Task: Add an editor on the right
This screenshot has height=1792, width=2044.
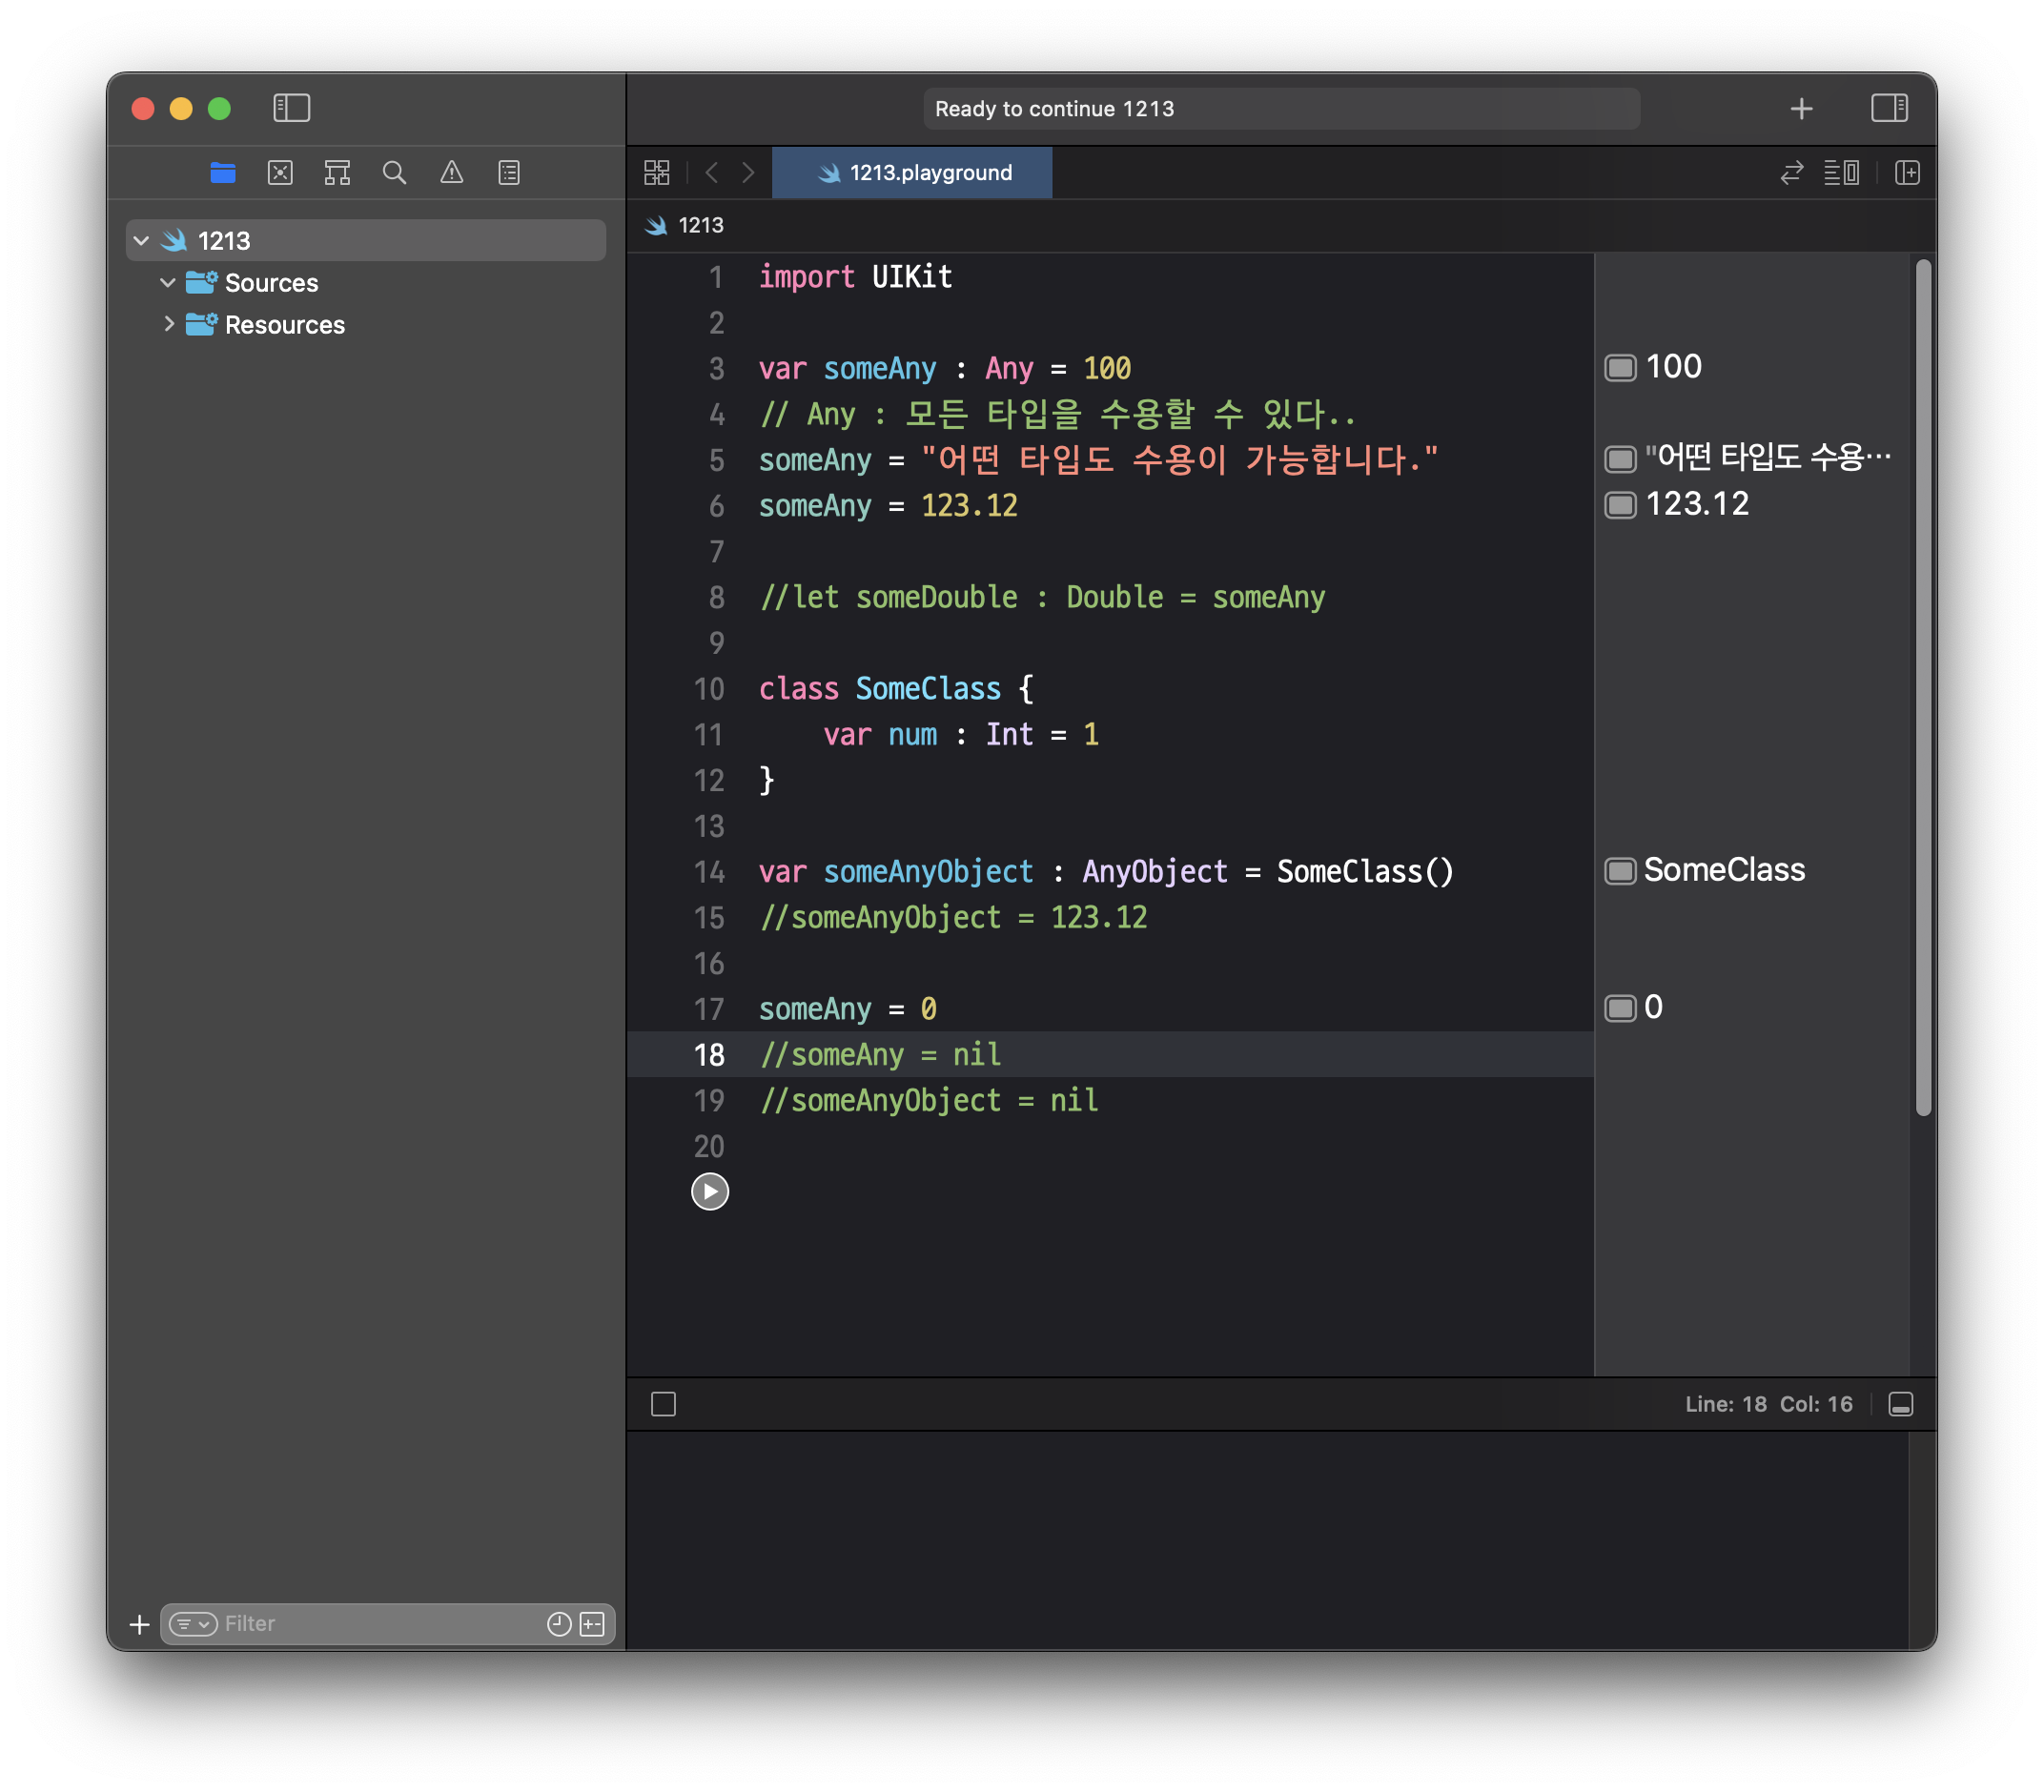Action: (1907, 173)
